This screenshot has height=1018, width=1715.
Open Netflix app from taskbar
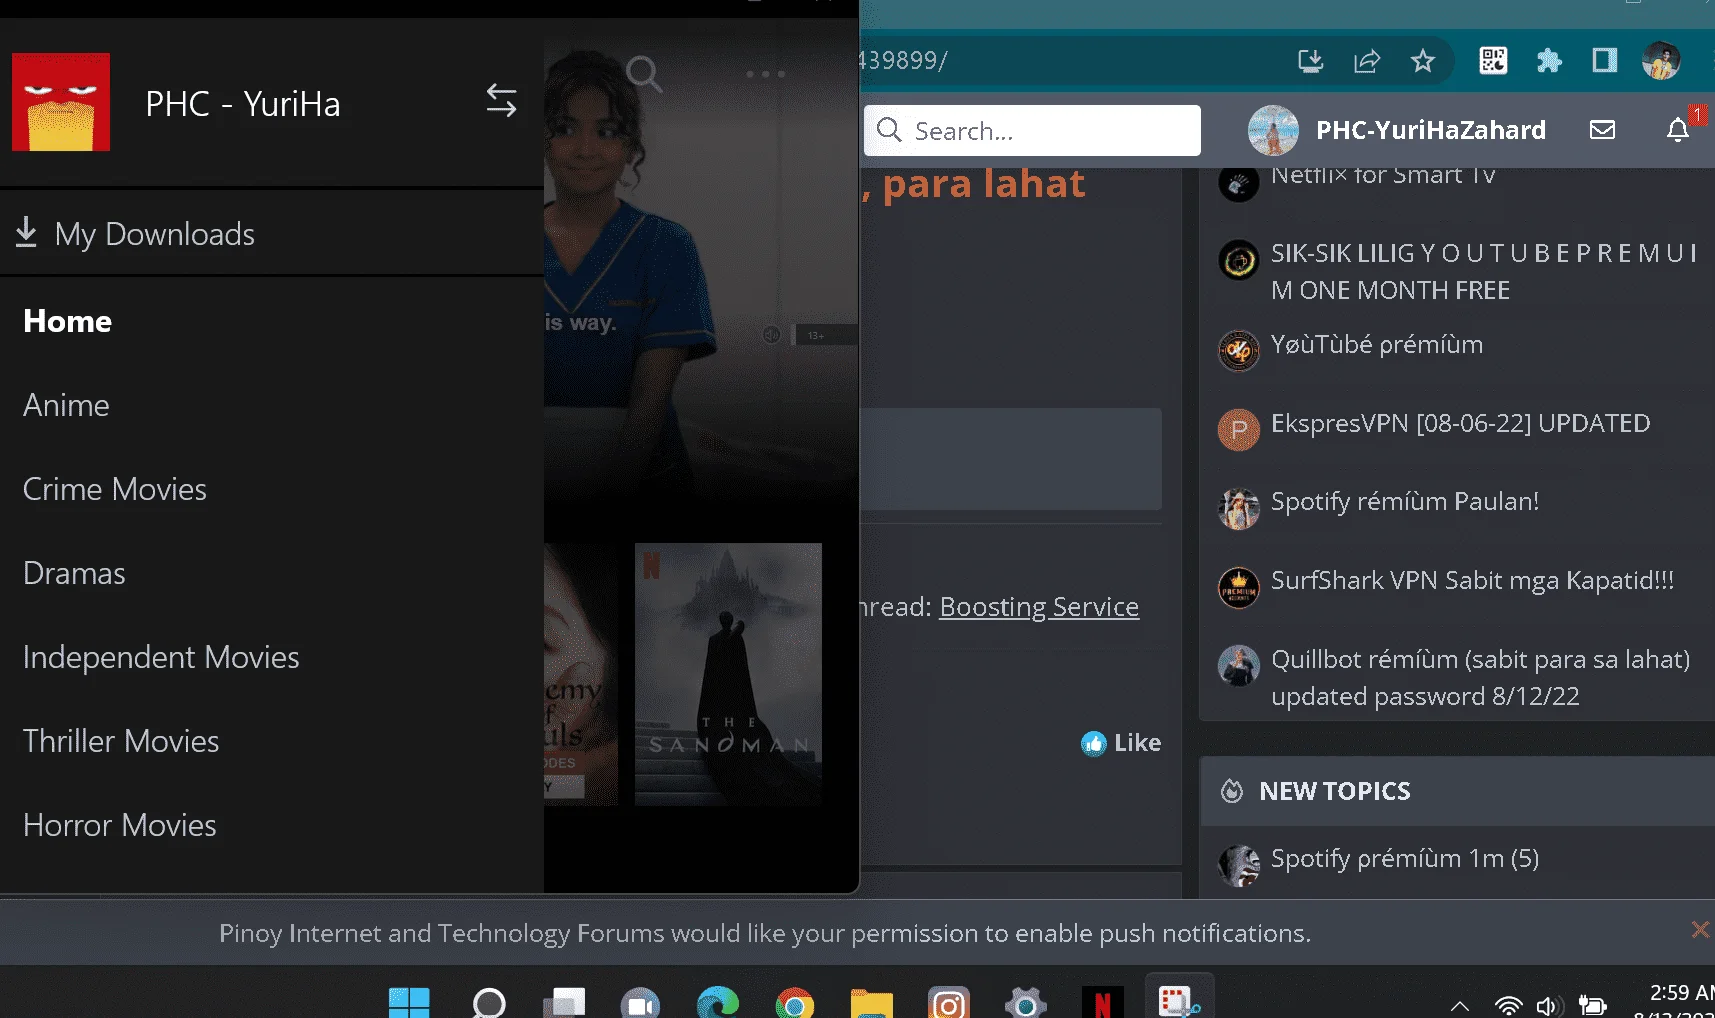[1102, 1002]
